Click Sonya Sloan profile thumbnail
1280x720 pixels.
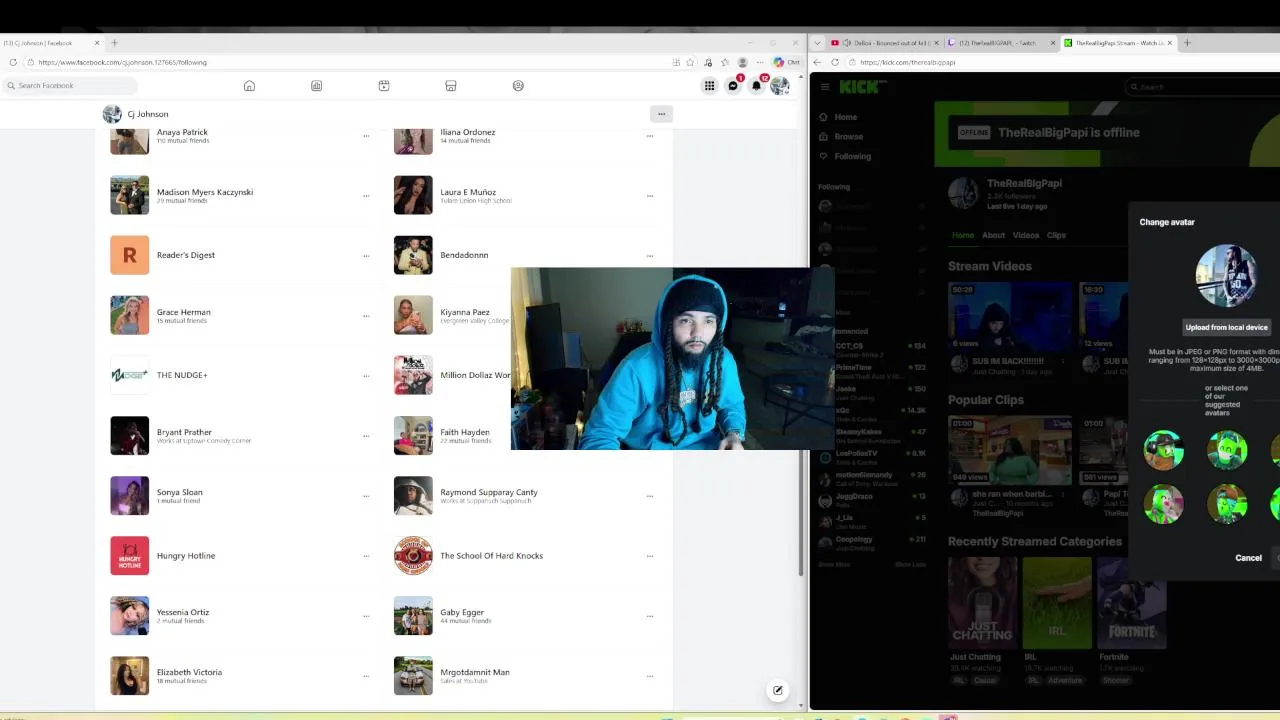pyautogui.click(x=129, y=496)
